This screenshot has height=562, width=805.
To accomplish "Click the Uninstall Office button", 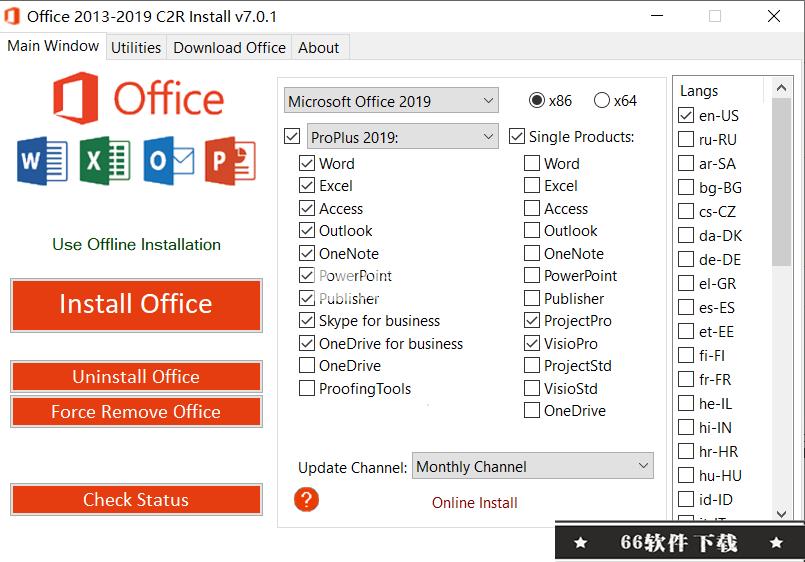I will tap(136, 377).
